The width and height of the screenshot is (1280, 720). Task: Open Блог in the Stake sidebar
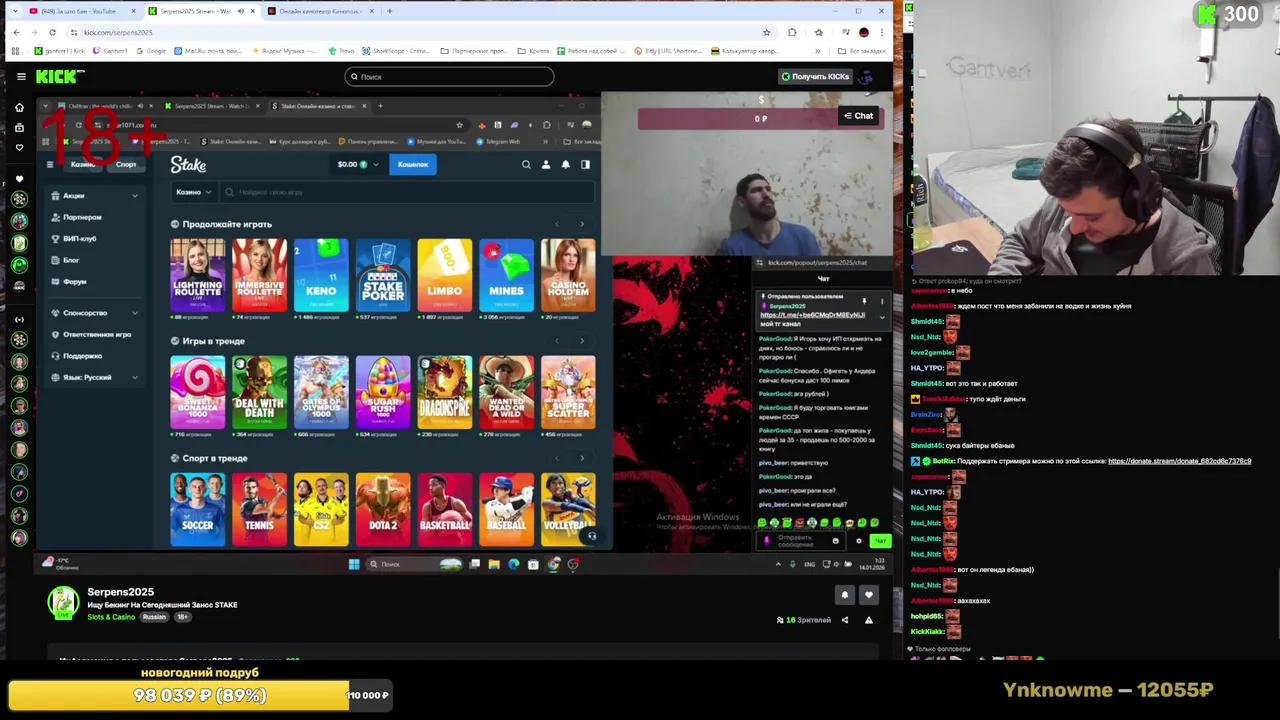click(x=71, y=260)
